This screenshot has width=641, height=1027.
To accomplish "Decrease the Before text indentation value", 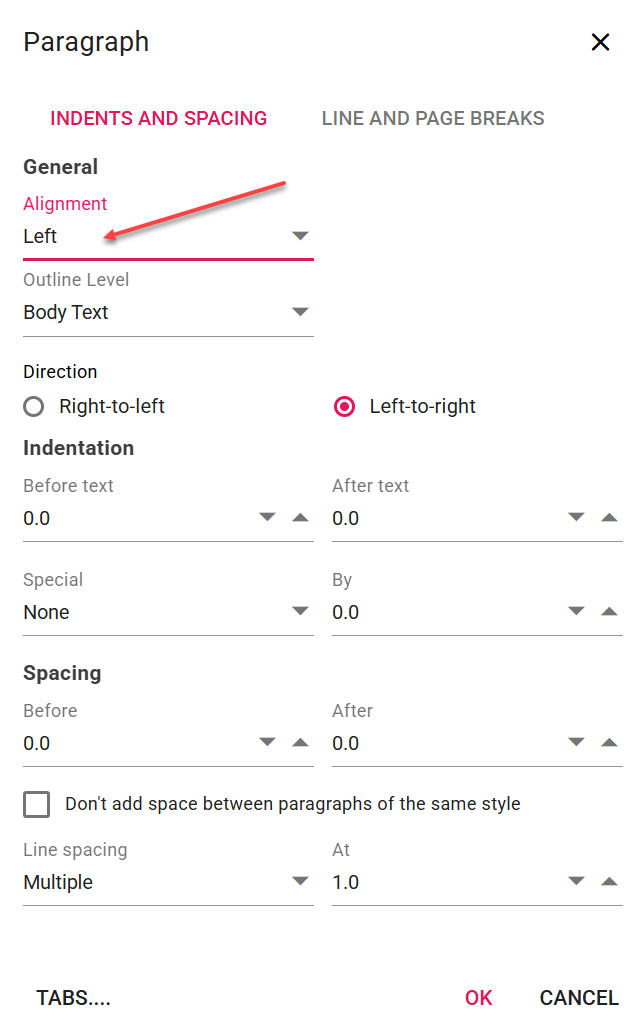I will [267, 518].
